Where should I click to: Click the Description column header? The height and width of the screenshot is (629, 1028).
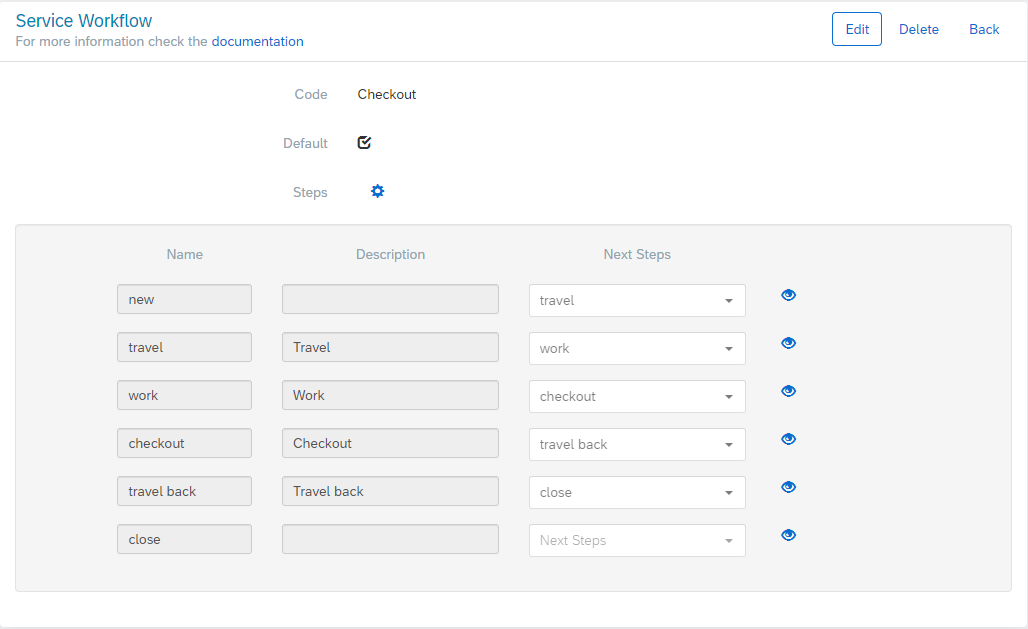[390, 254]
